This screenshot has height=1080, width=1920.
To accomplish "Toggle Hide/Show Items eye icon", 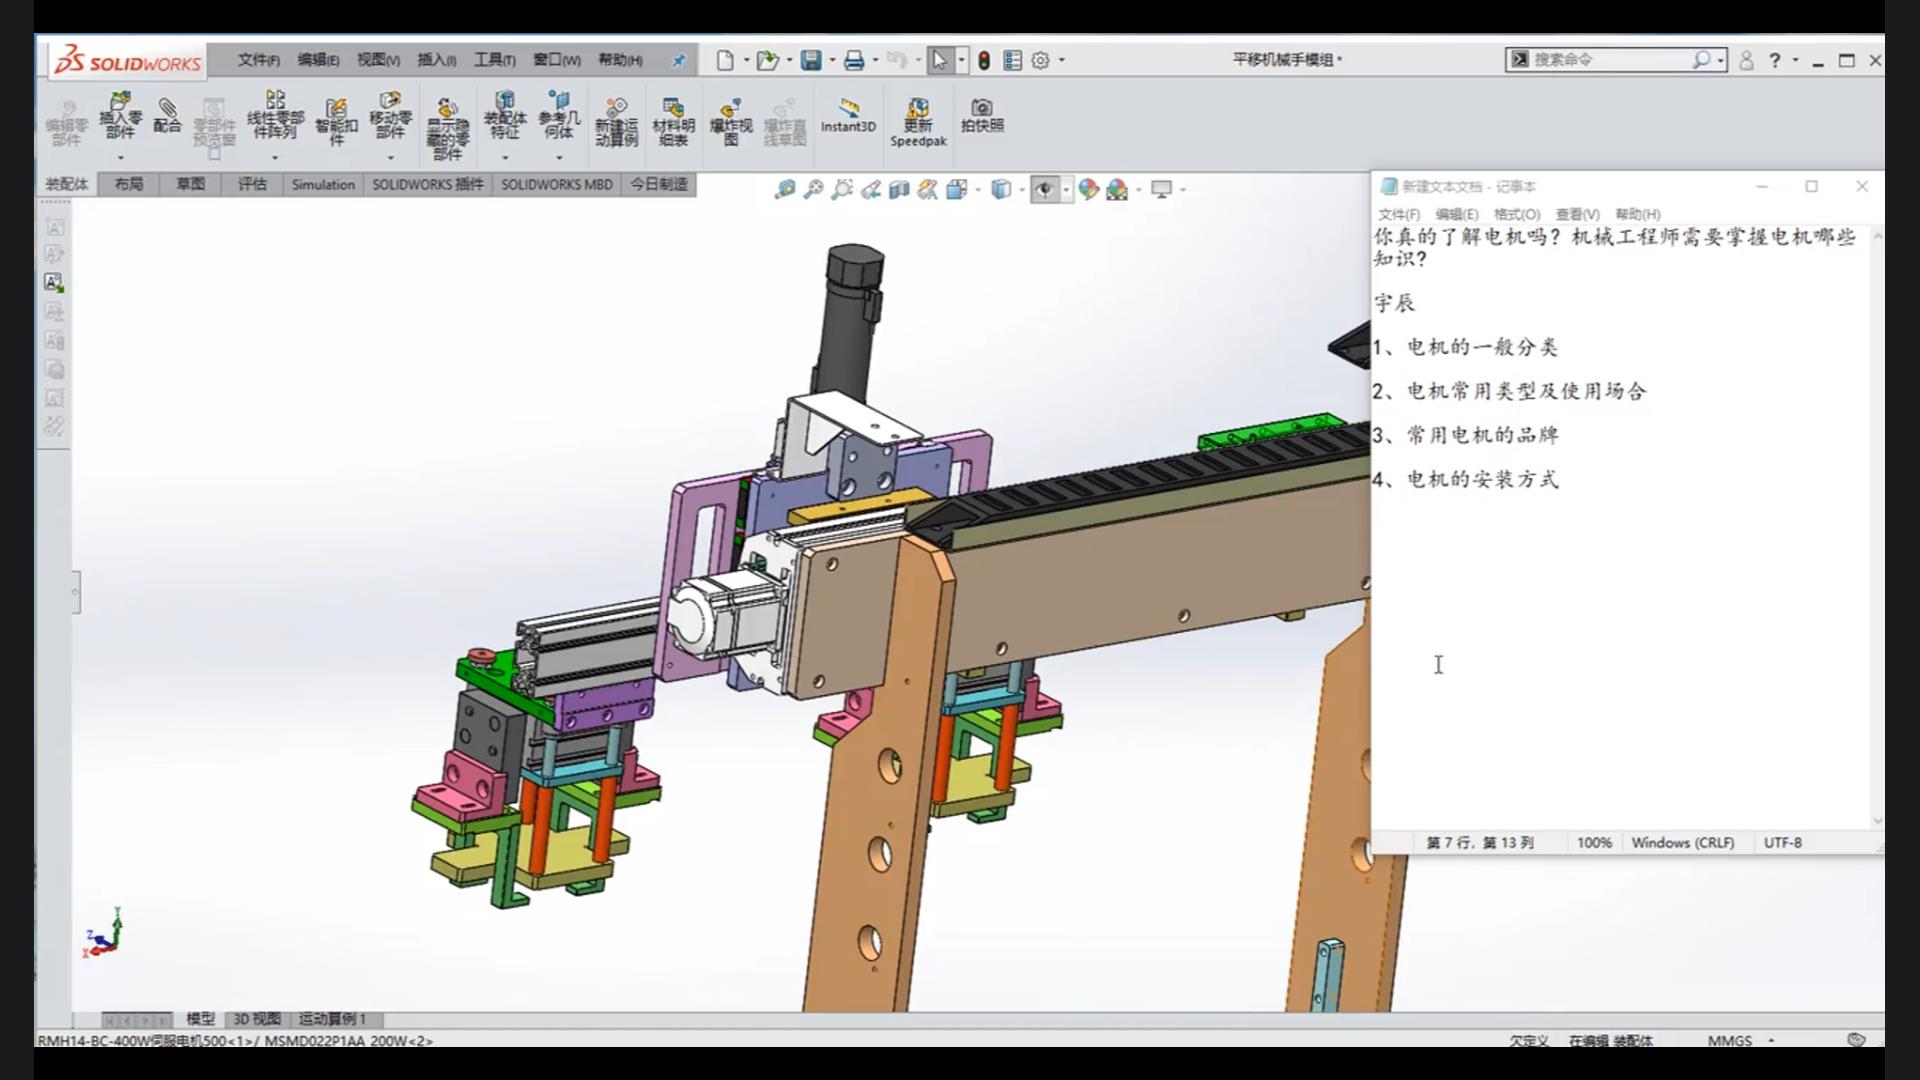I will pyautogui.click(x=1045, y=189).
